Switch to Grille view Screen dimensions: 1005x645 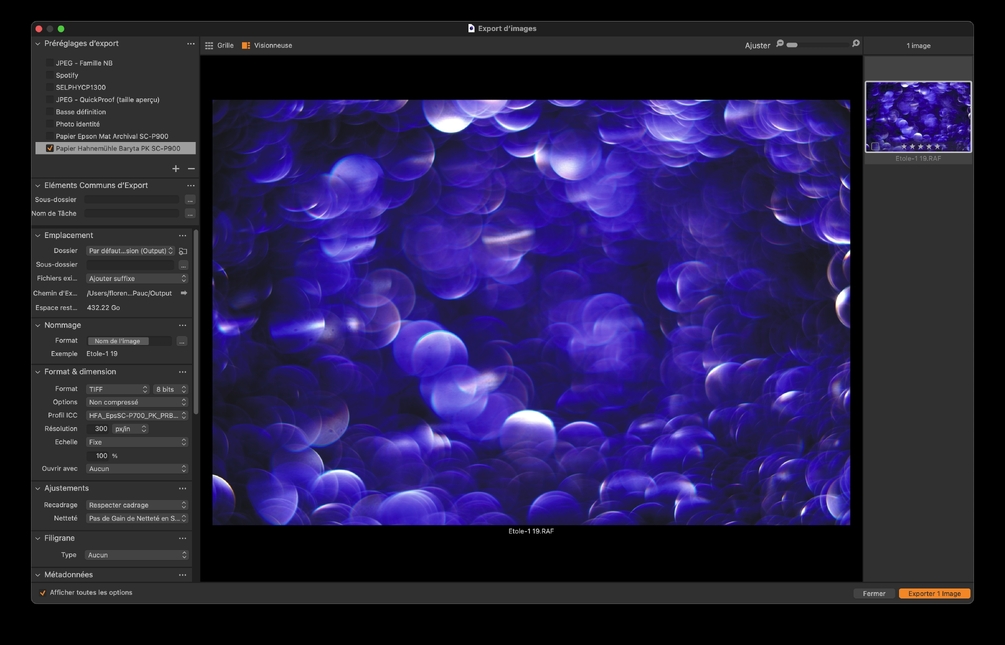219,45
